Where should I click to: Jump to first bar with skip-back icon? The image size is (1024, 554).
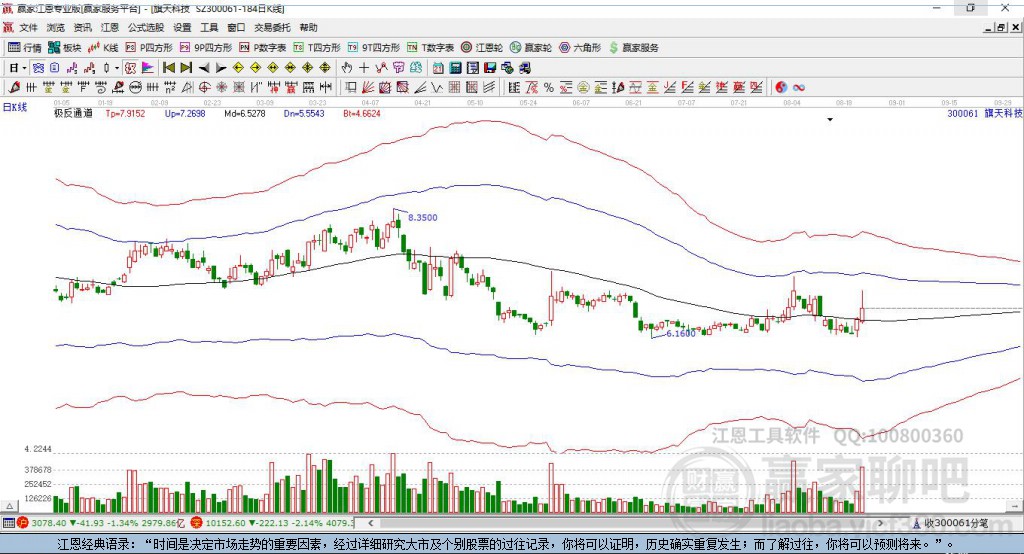point(168,68)
